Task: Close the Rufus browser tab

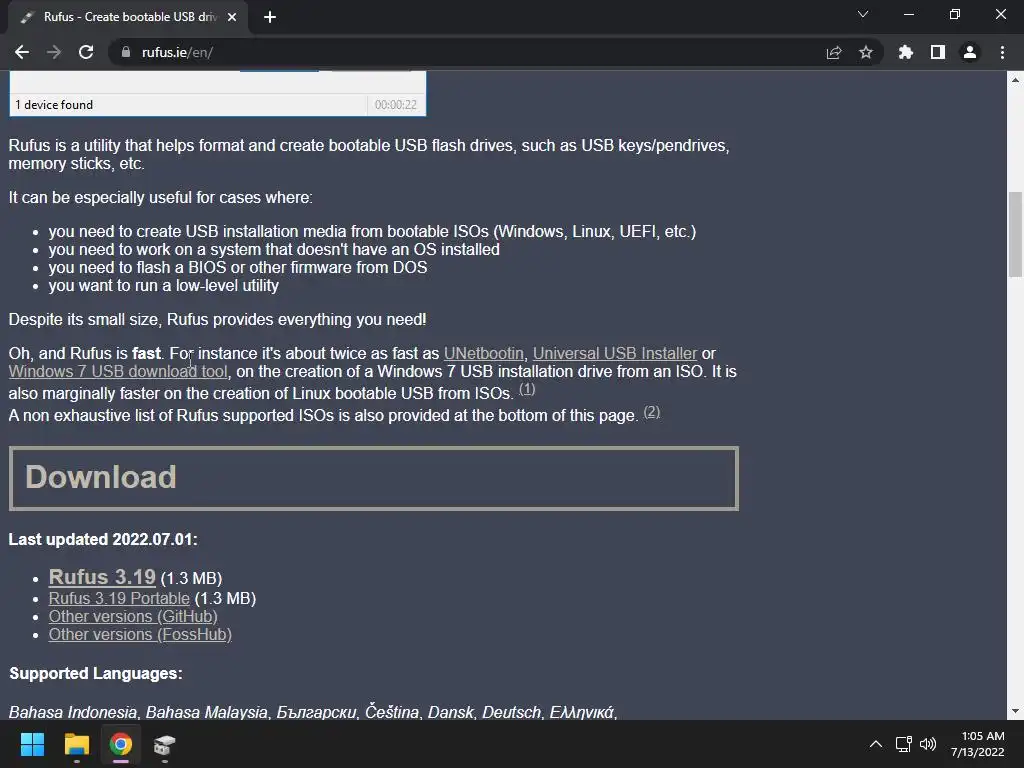Action: (232, 17)
